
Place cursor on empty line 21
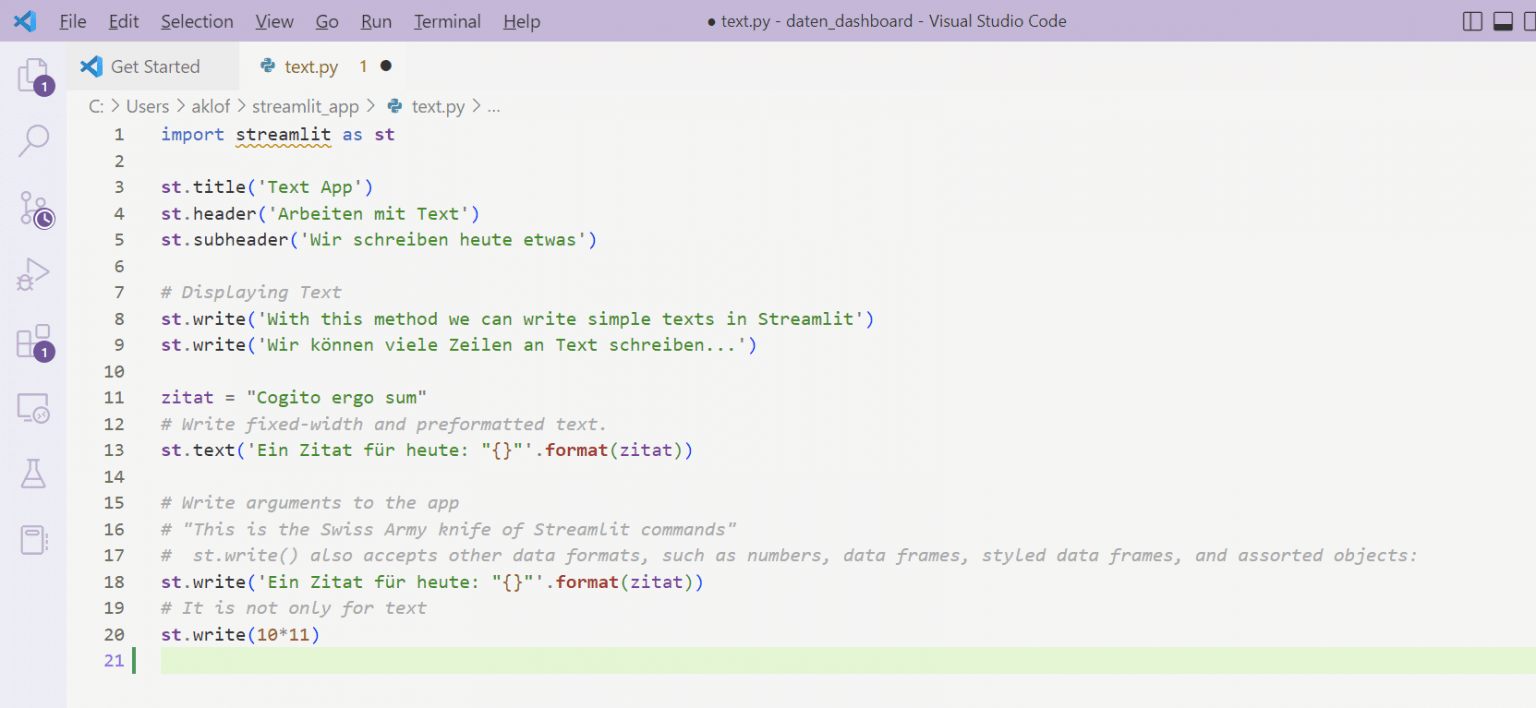point(600,660)
